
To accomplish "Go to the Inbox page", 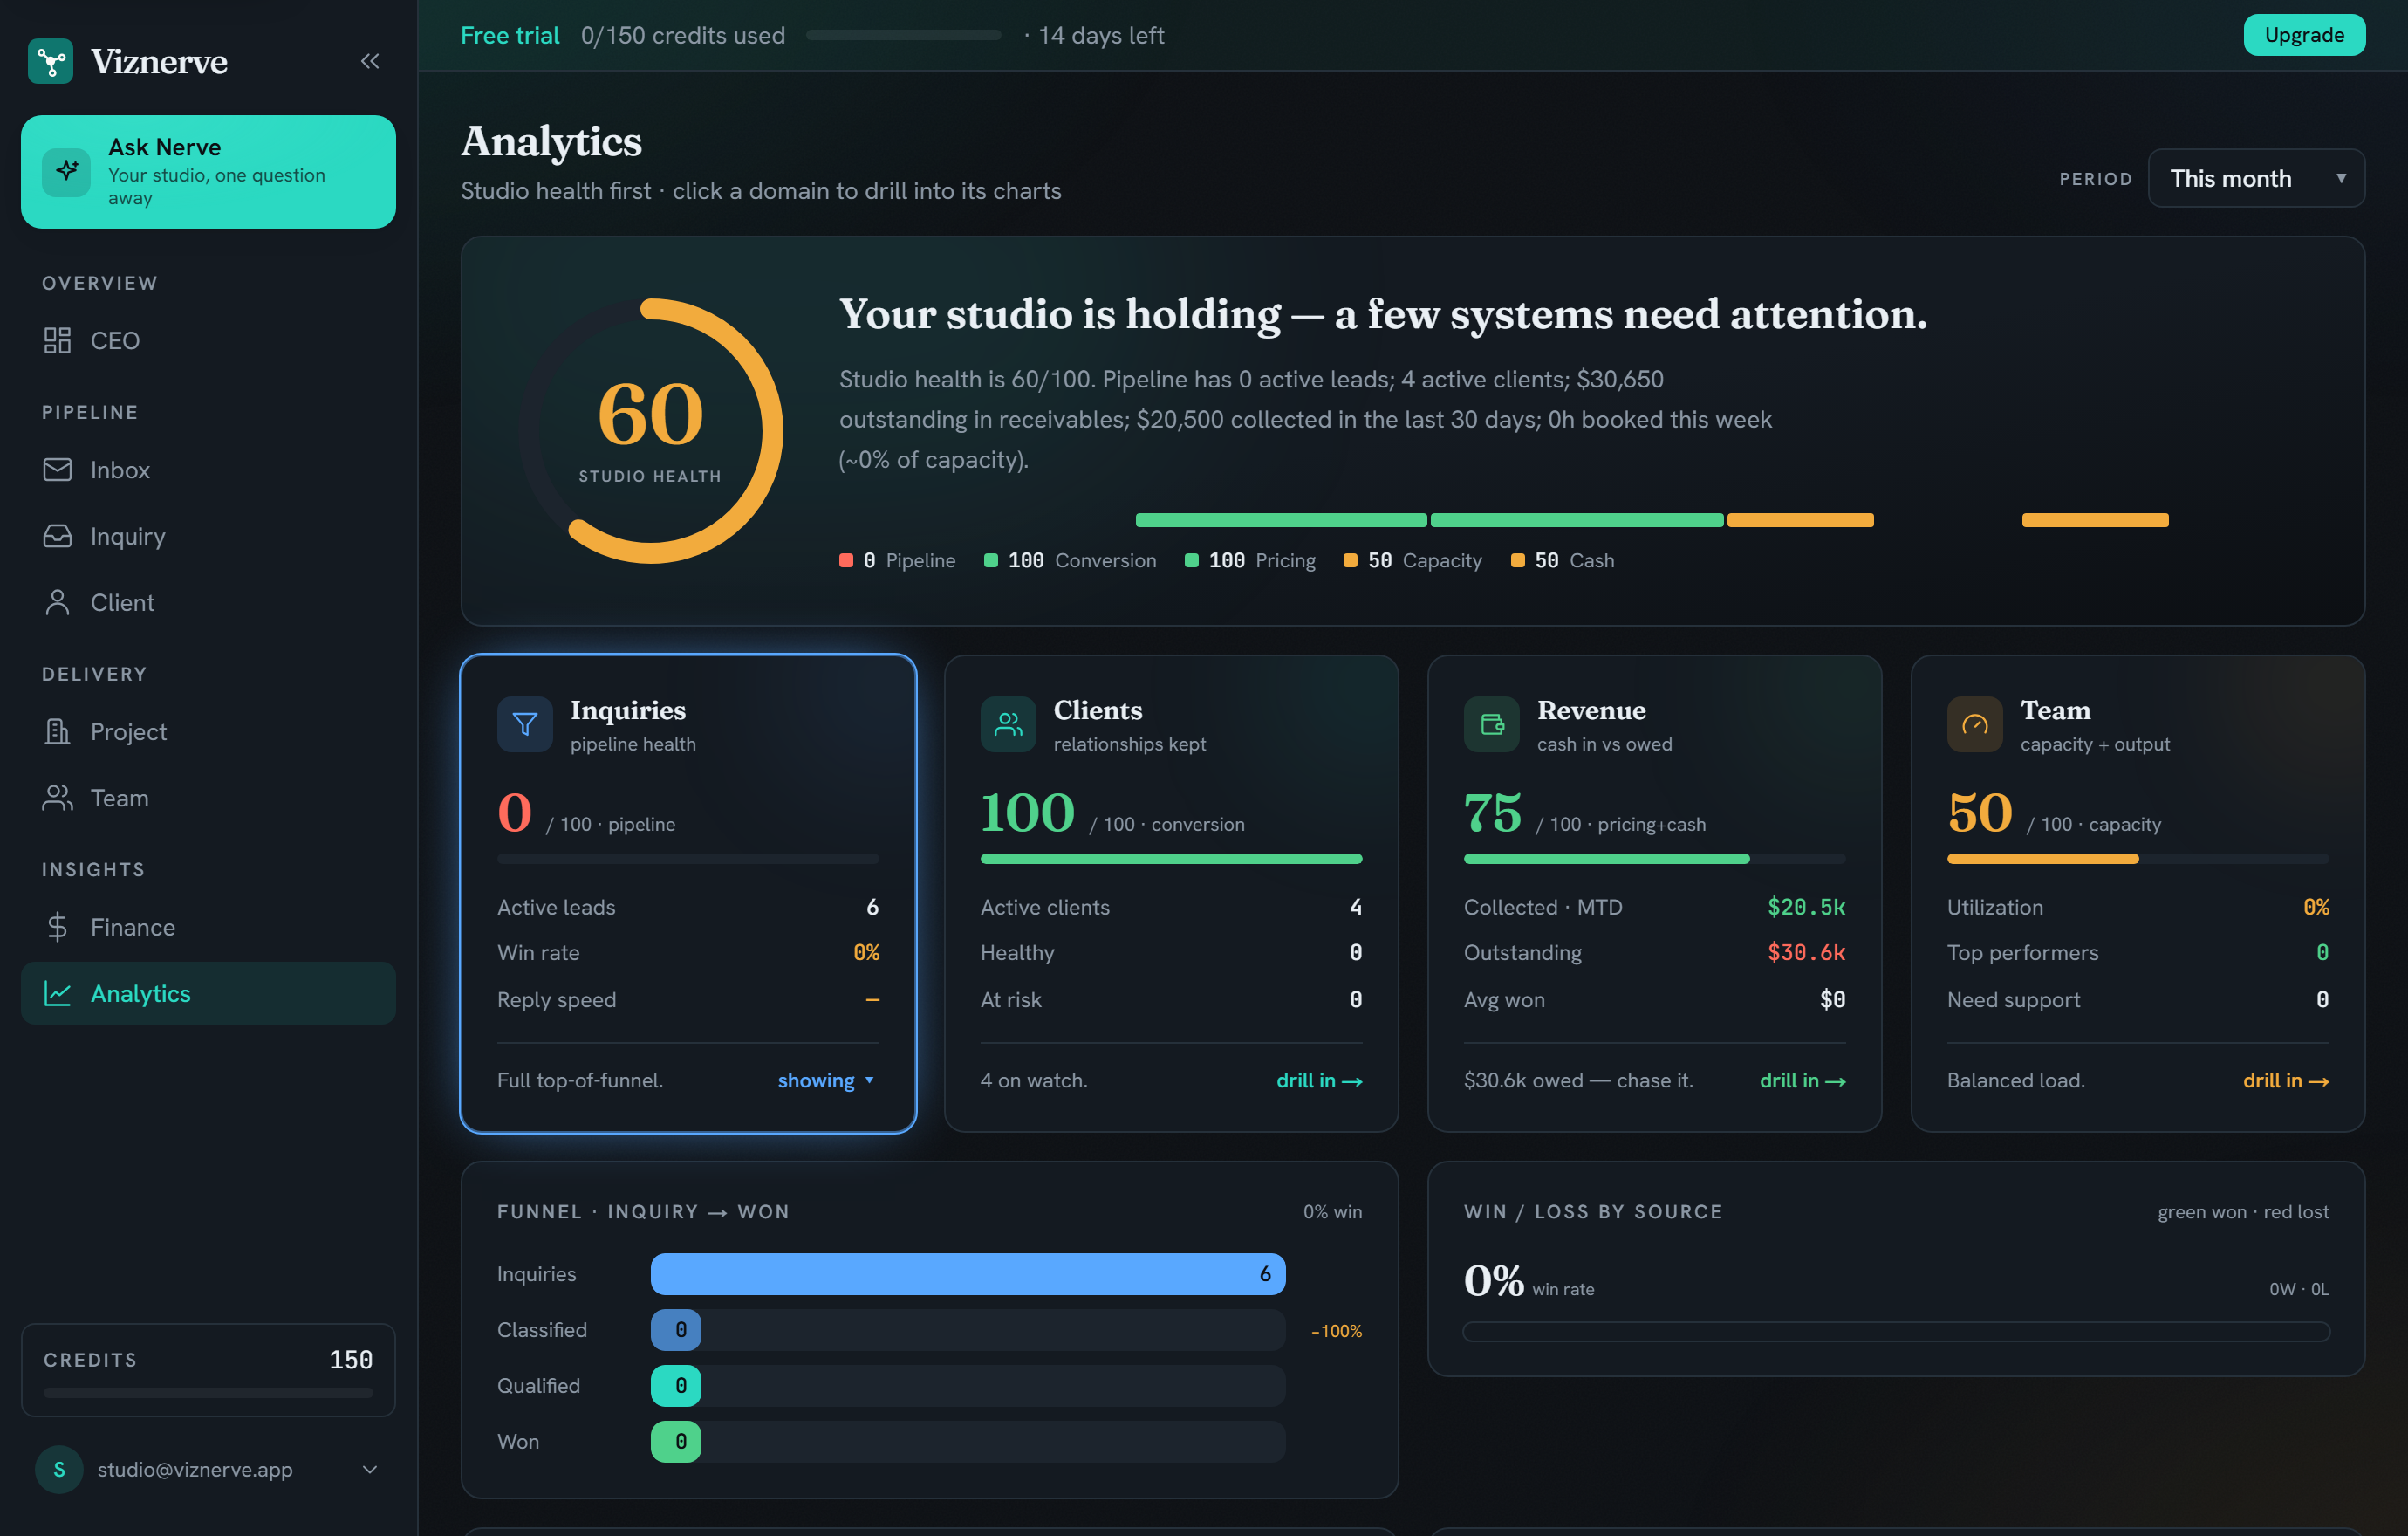I will [208, 469].
